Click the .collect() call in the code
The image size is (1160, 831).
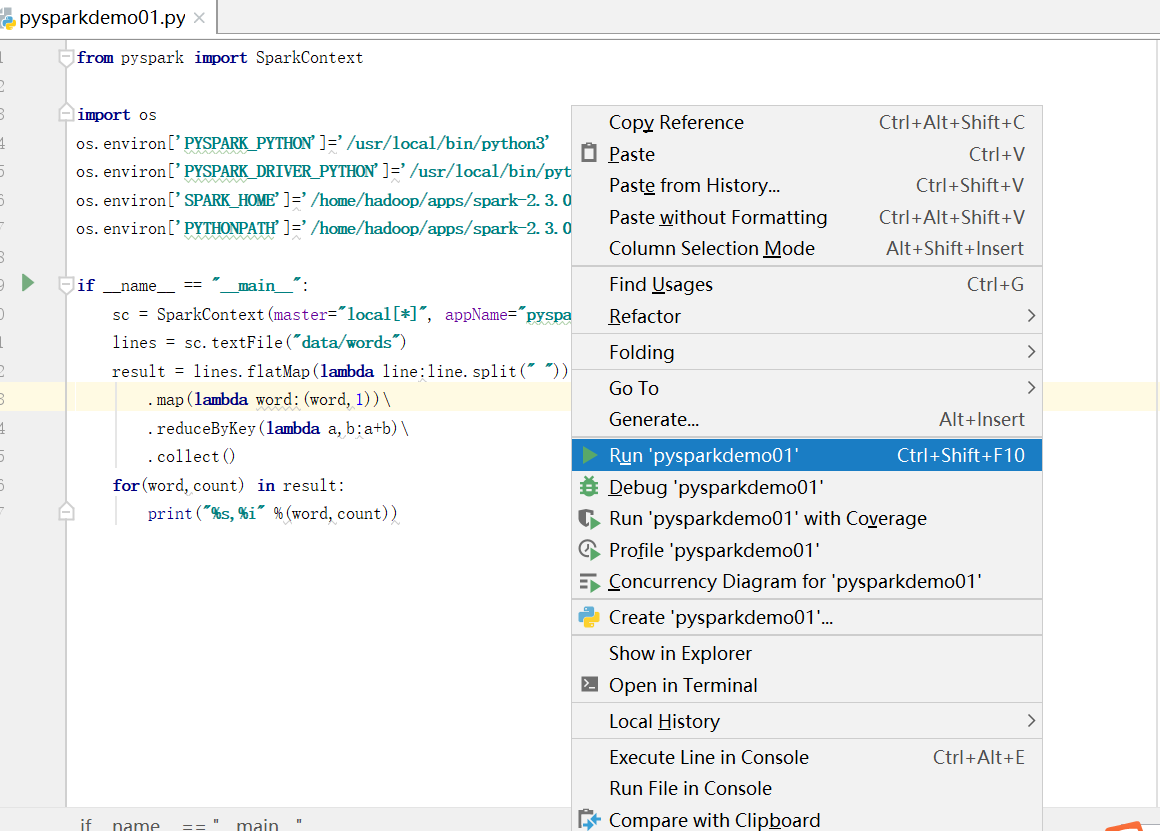[x=192, y=457]
